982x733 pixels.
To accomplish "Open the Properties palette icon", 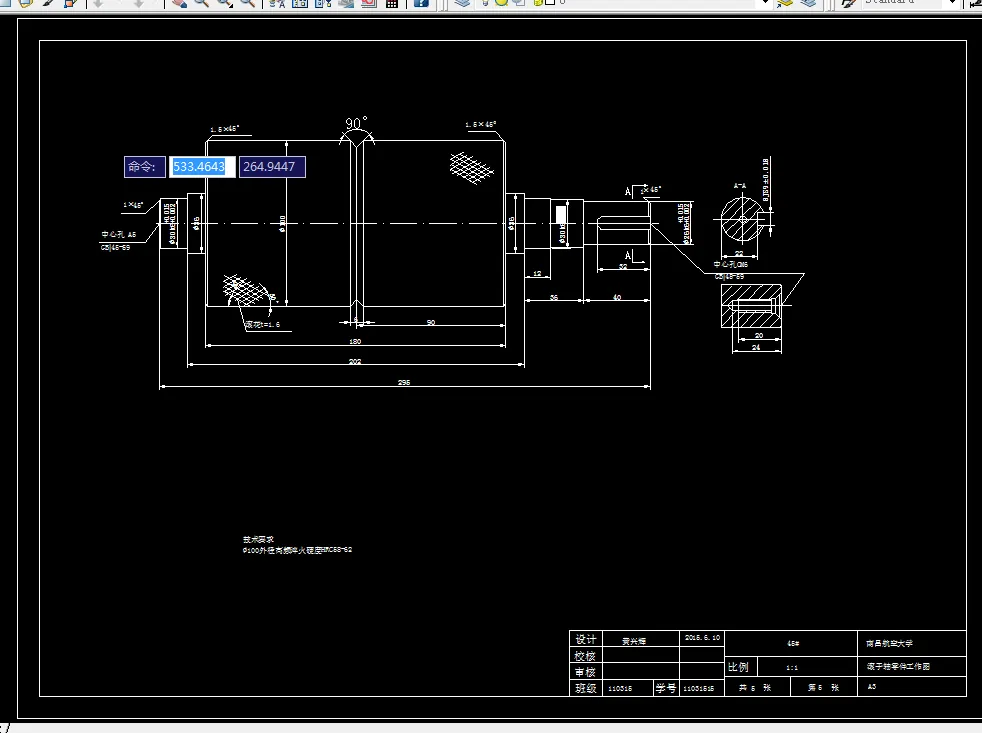I will coord(277,3).
